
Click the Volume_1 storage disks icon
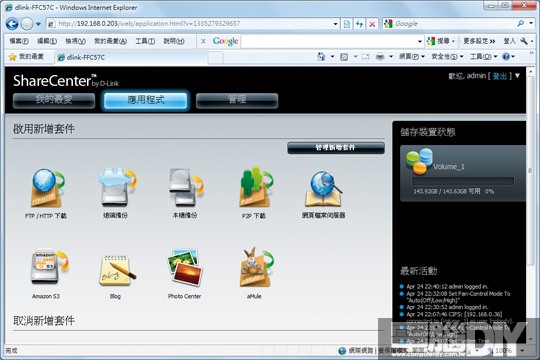click(419, 161)
